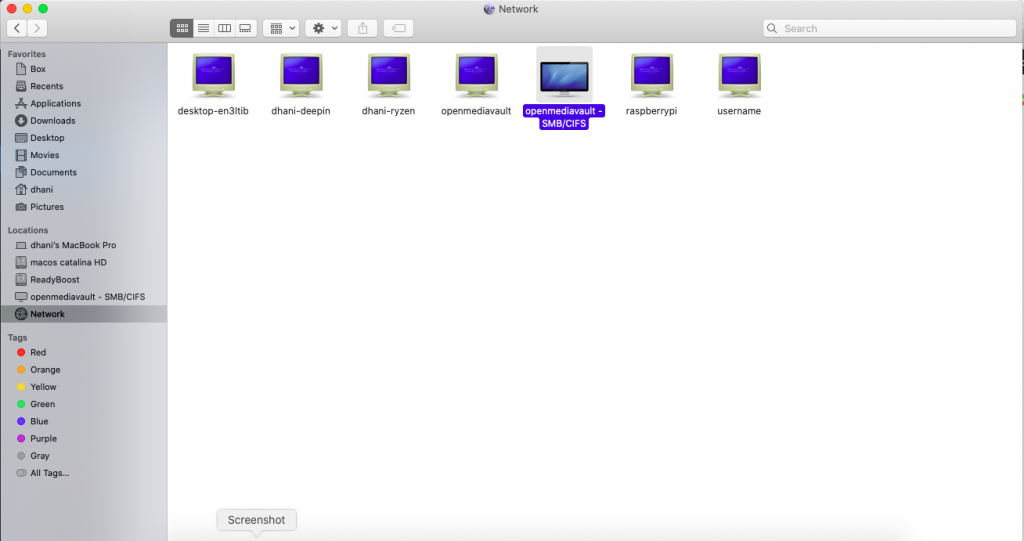
Task: Show All Tags in the sidebar
Action: (84, 473)
